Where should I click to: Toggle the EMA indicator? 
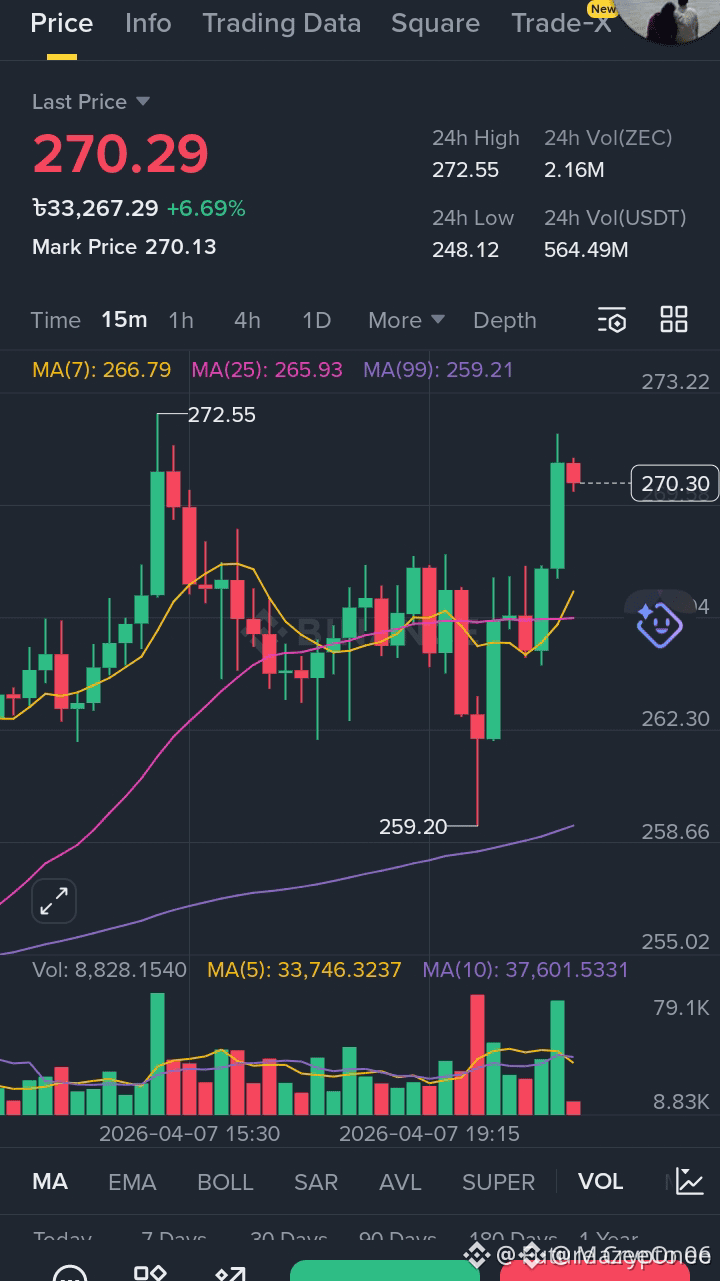point(132,1182)
